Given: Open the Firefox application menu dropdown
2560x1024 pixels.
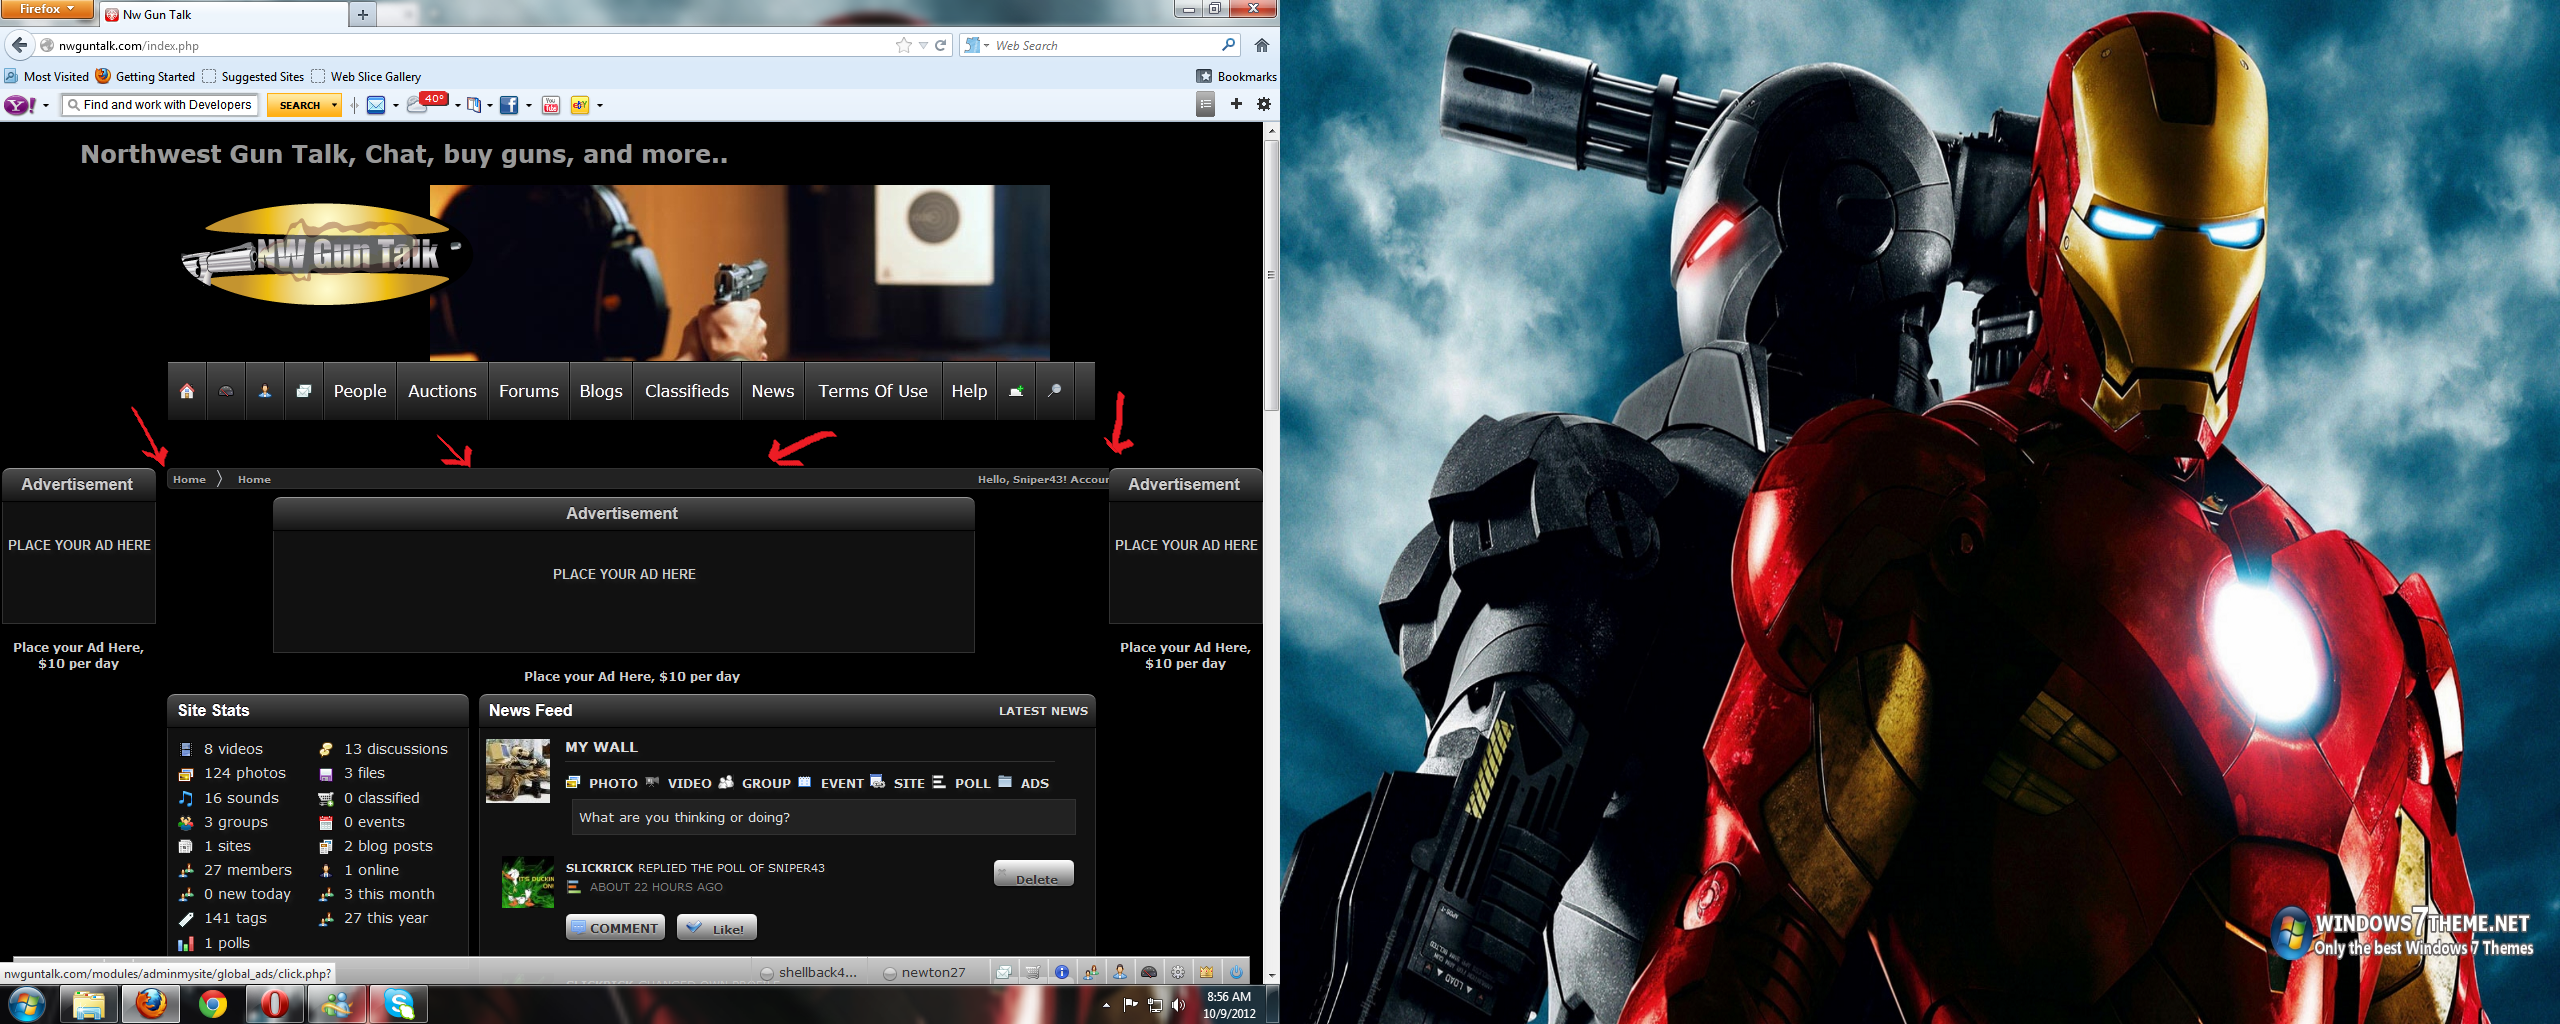Looking at the screenshot, I should [47, 9].
